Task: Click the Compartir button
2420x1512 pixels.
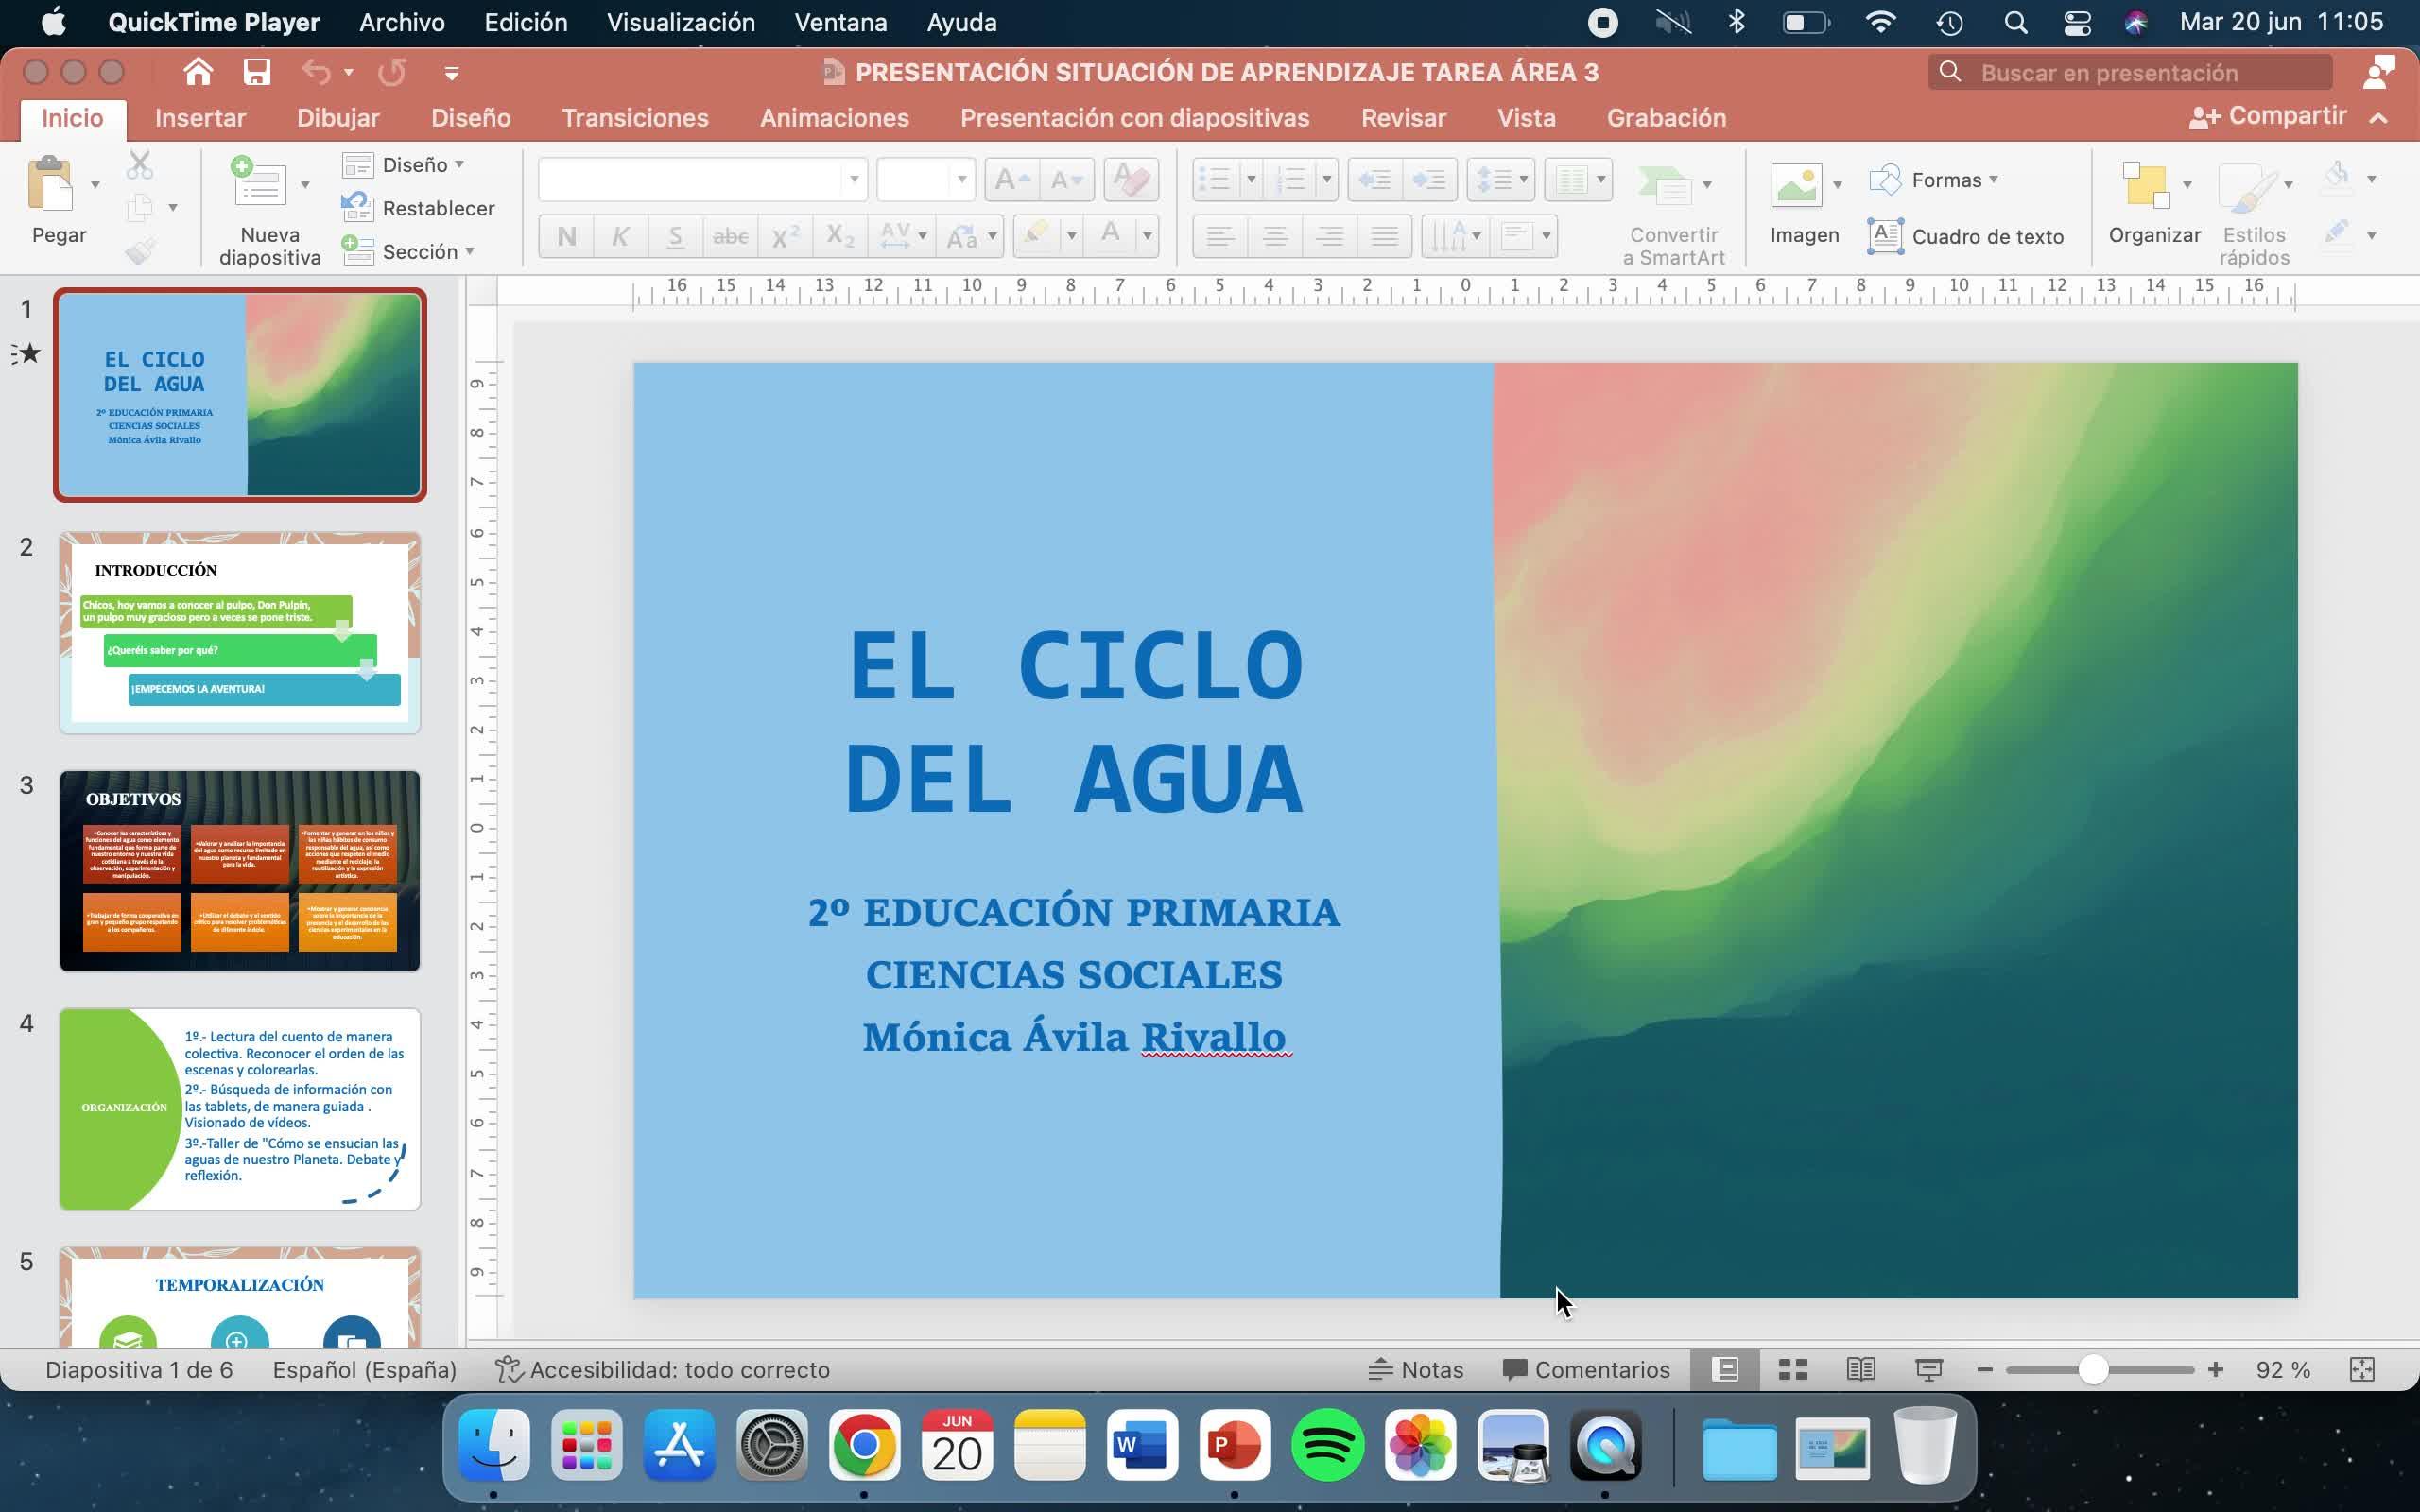Action: coord(2267,117)
